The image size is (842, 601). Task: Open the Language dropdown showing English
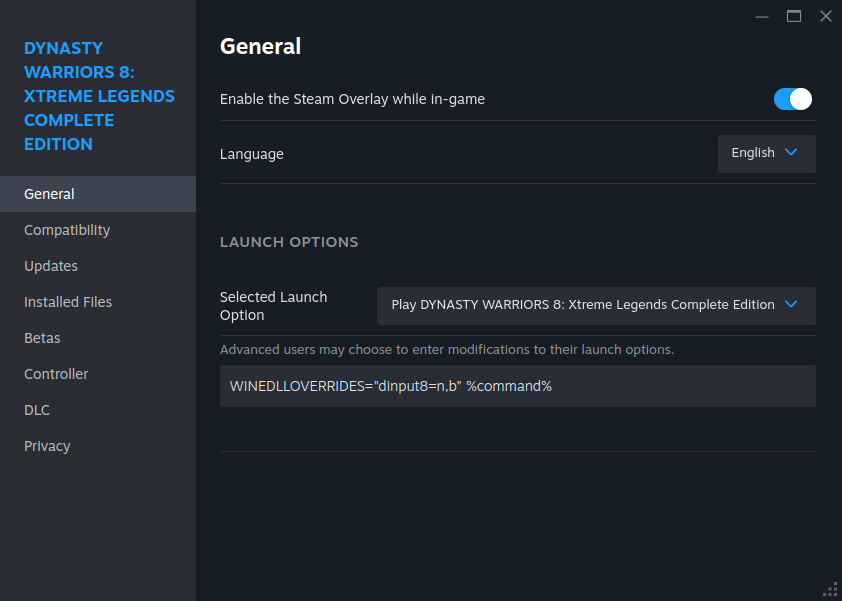pos(766,154)
